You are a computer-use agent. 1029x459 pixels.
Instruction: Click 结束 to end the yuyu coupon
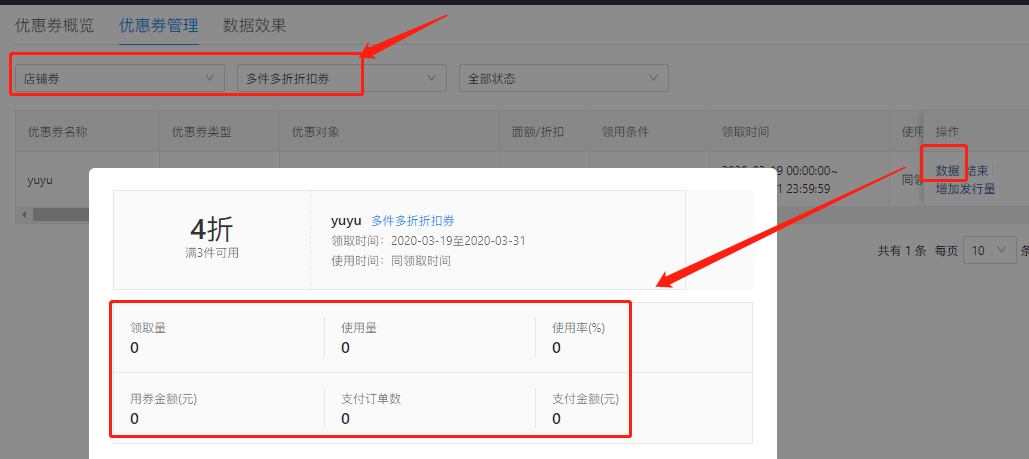(977, 171)
